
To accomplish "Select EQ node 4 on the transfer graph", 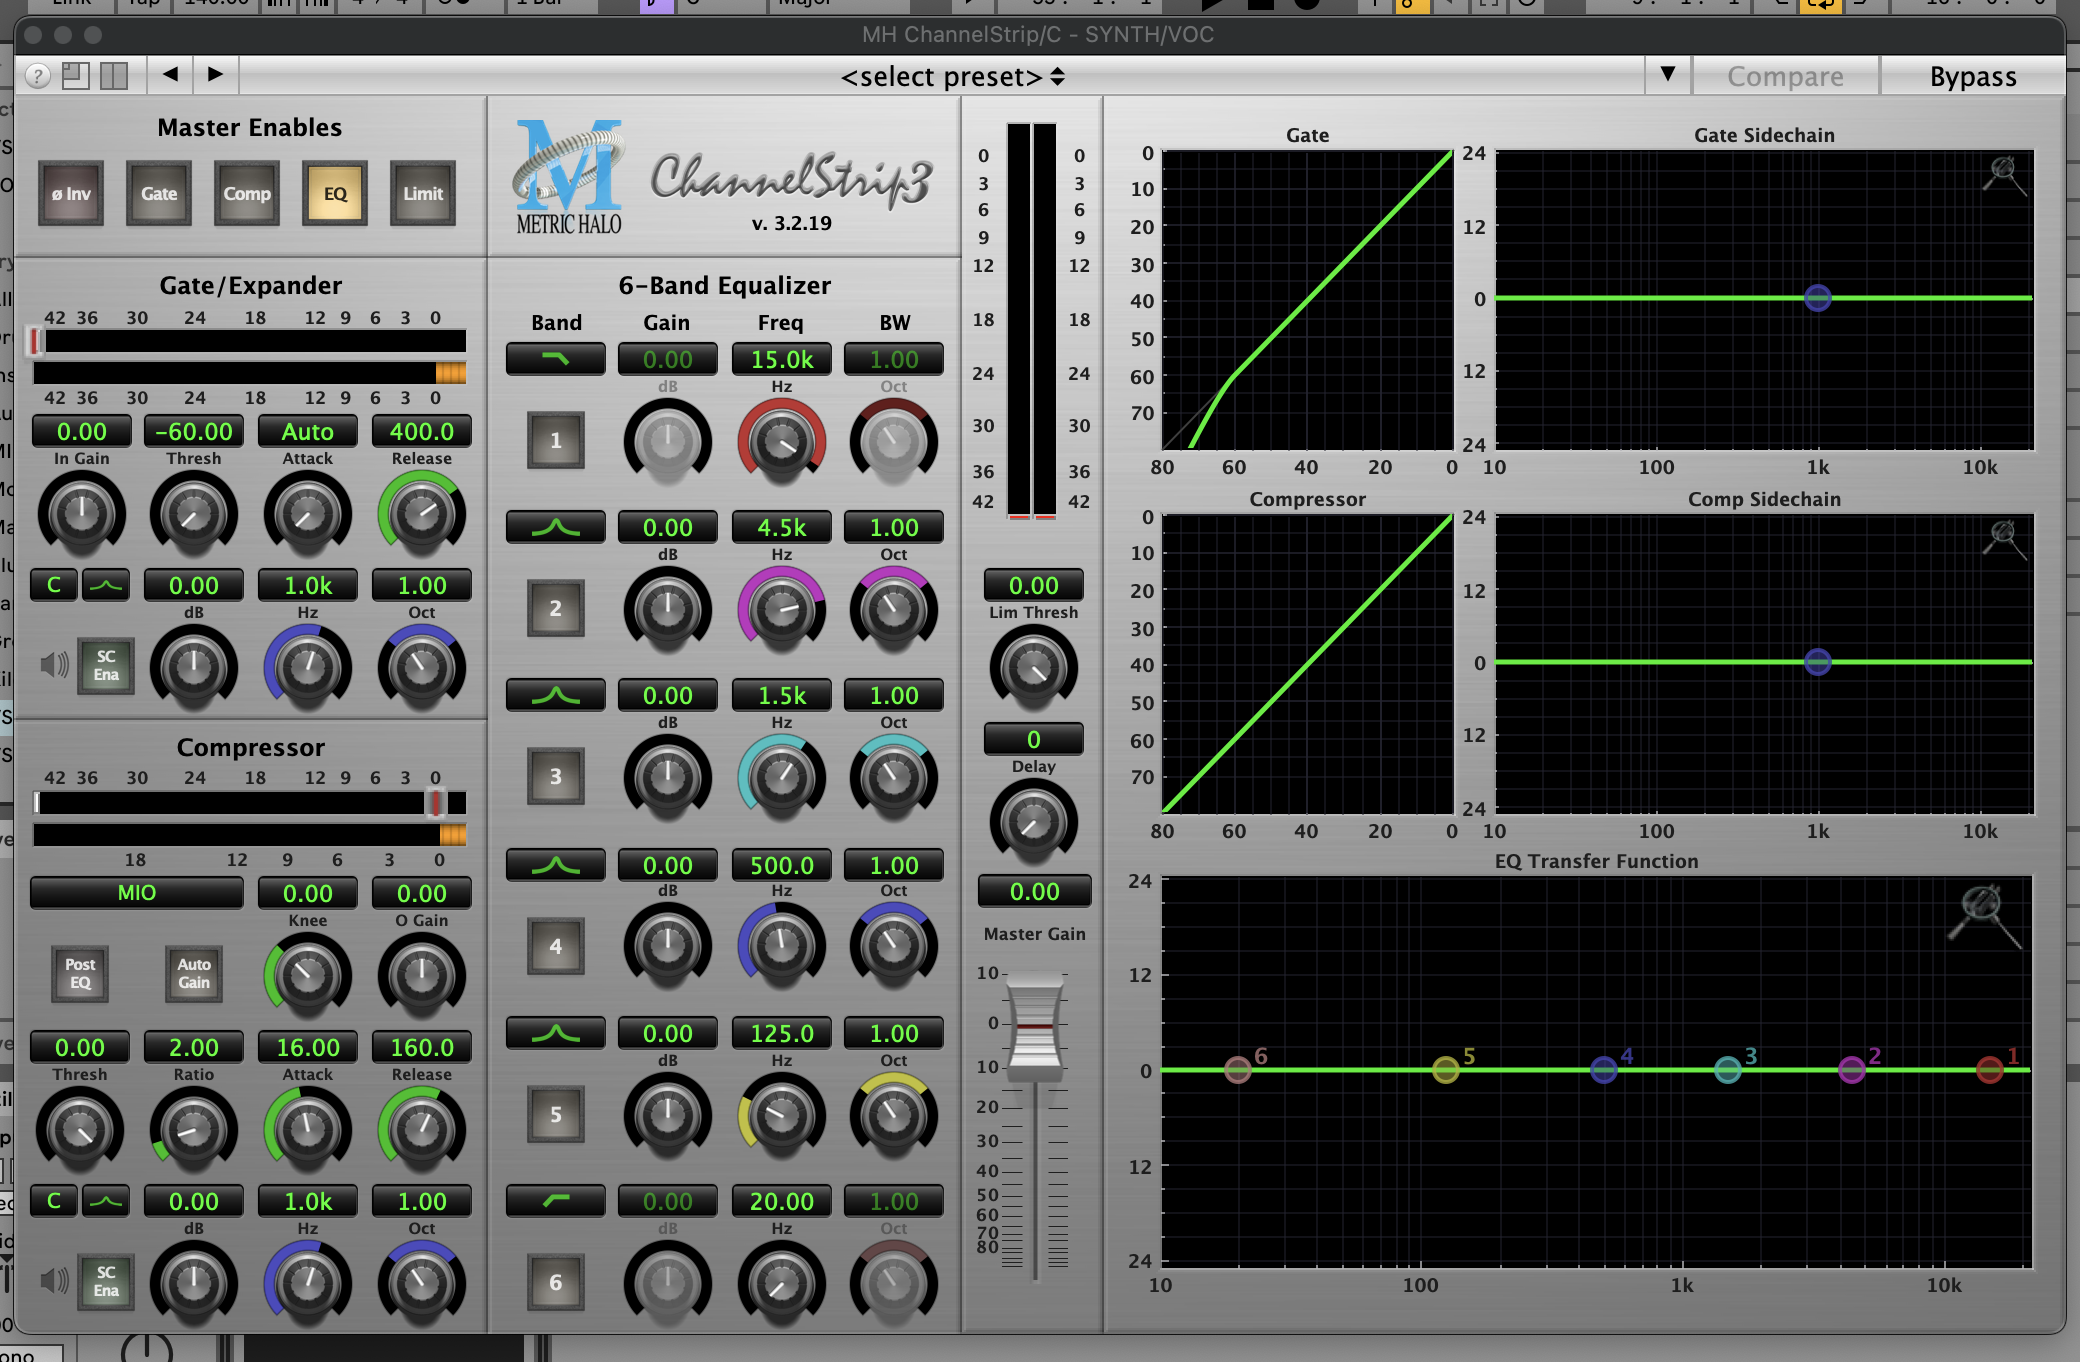I will 1604,1070.
